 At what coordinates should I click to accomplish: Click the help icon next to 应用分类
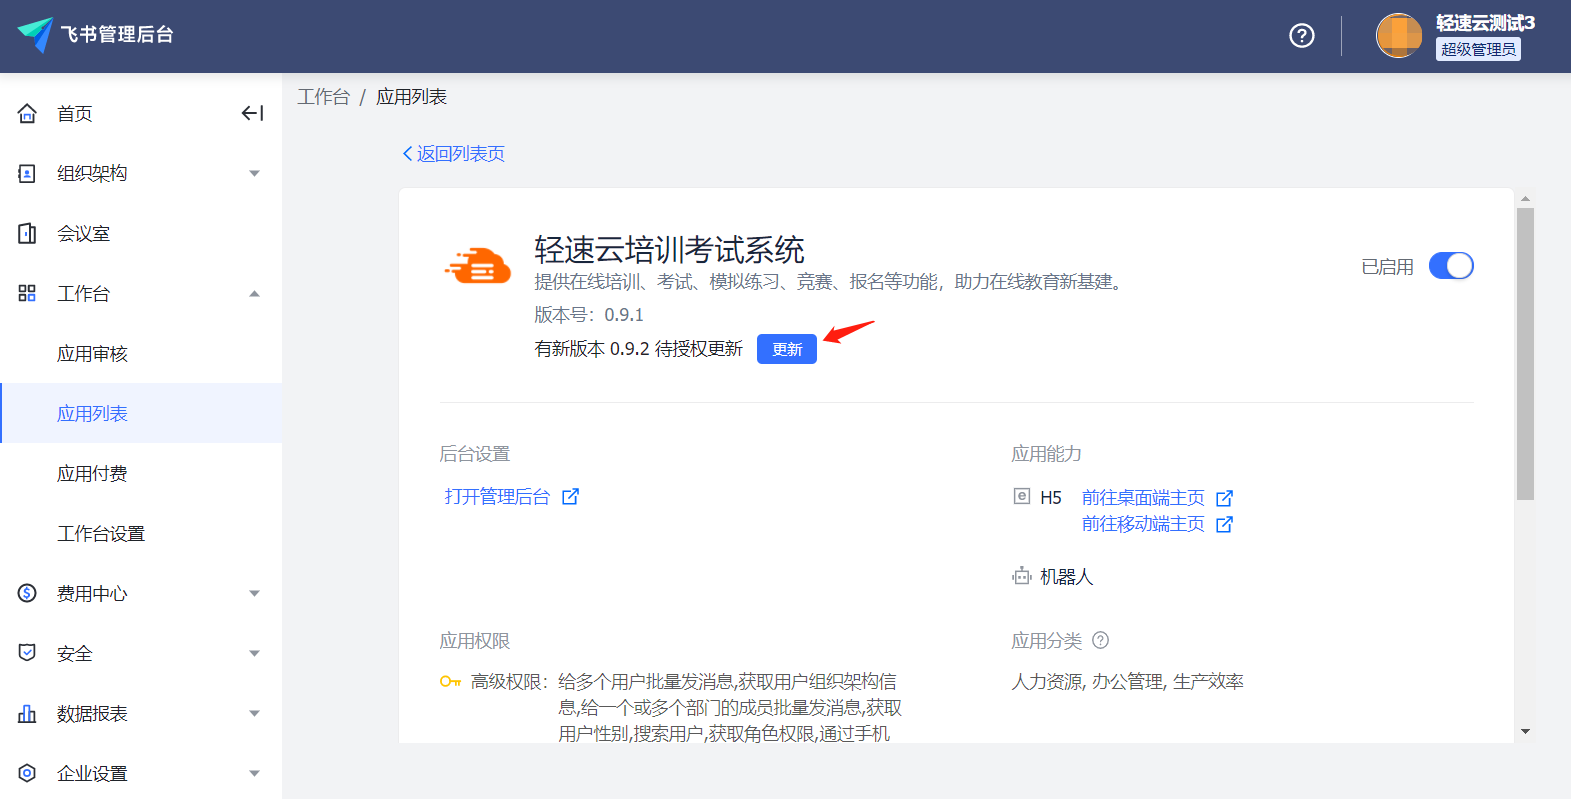pos(1100,640)
